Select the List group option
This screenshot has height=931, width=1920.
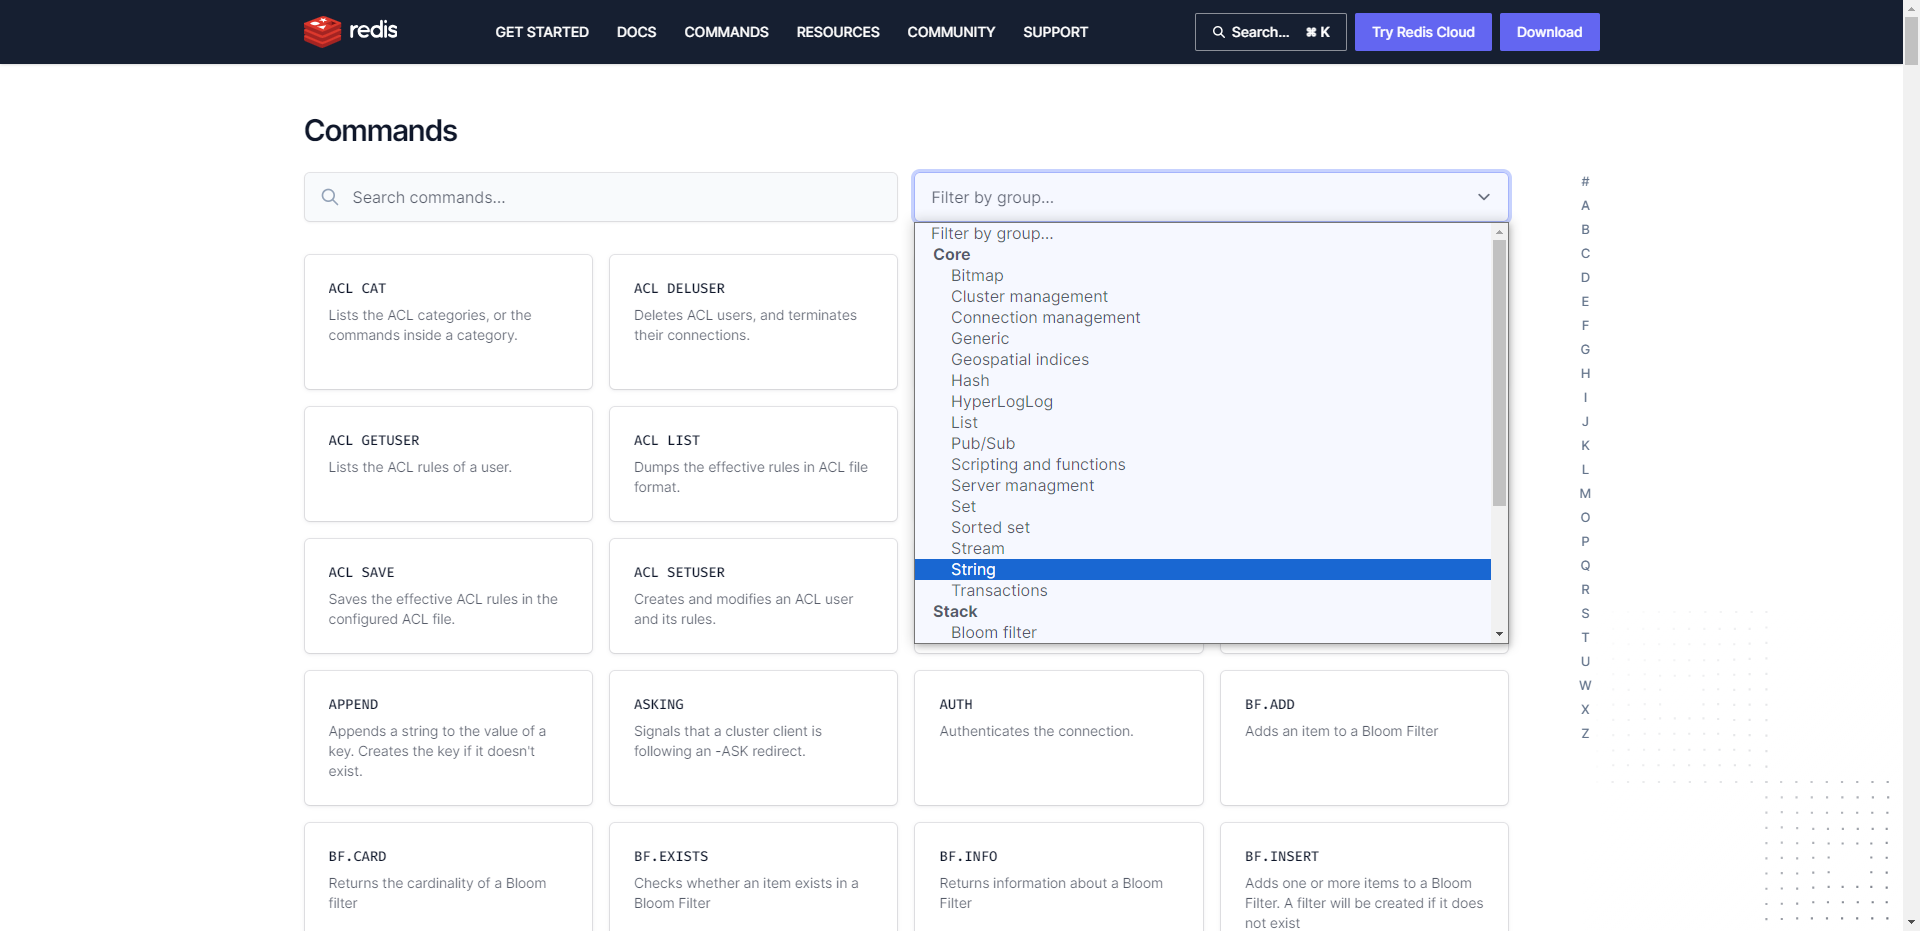click(1203, 422)
